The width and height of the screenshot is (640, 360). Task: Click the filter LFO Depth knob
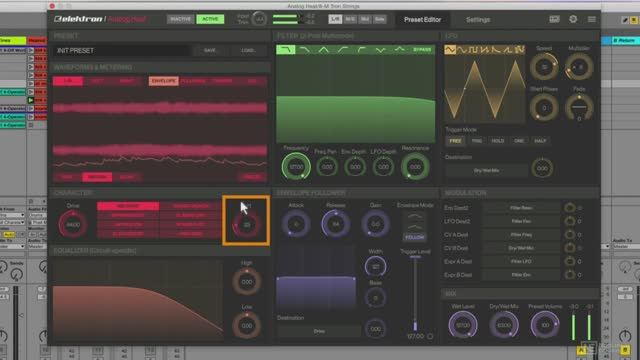(x=383, y=167)
